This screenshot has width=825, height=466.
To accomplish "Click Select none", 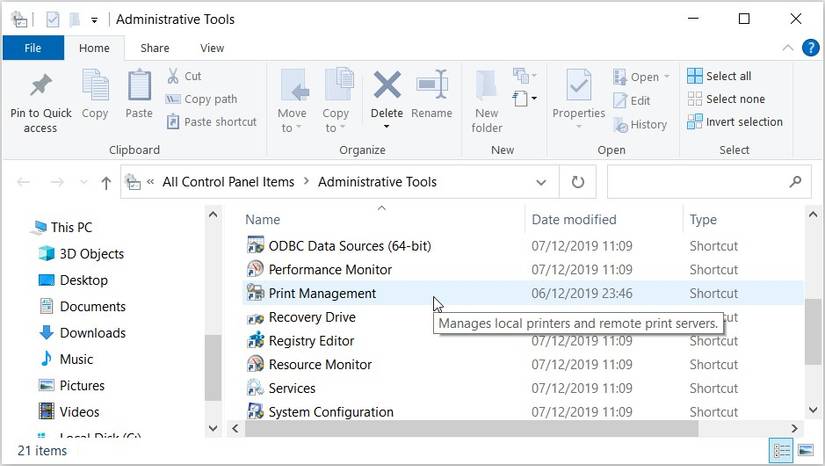I will (726, 99).
